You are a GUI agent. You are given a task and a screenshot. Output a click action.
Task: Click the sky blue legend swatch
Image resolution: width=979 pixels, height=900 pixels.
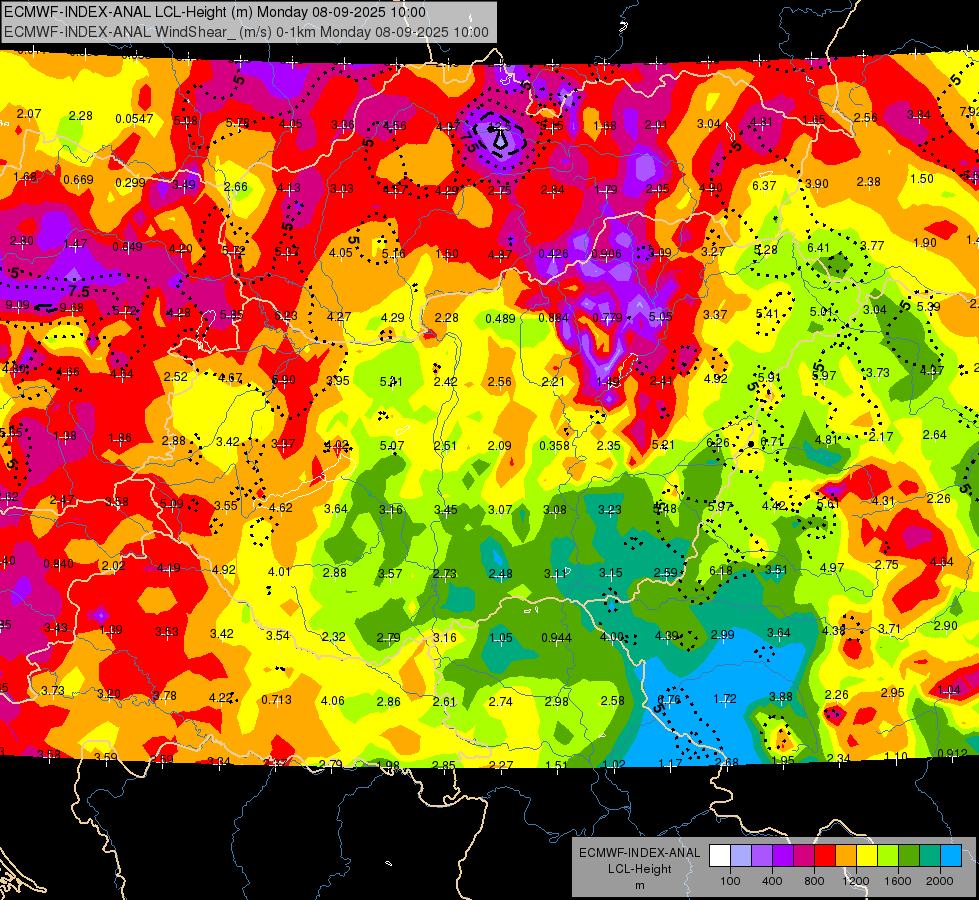(951, 856)
